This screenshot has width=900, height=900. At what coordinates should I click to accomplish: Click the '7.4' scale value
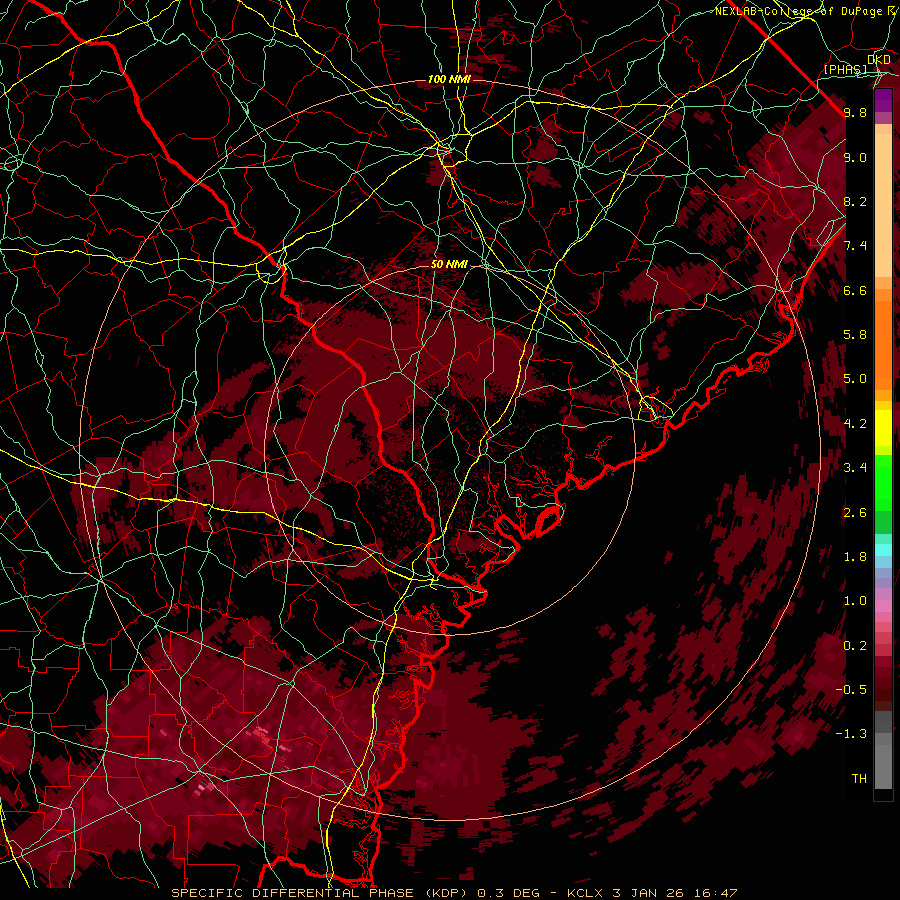tap(855, 246)
